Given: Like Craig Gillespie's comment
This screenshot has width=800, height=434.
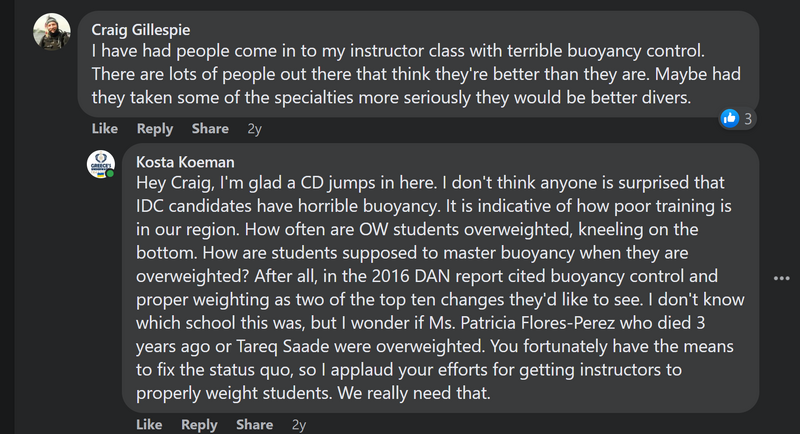Looking at the screenshot, I should (104, 128).
